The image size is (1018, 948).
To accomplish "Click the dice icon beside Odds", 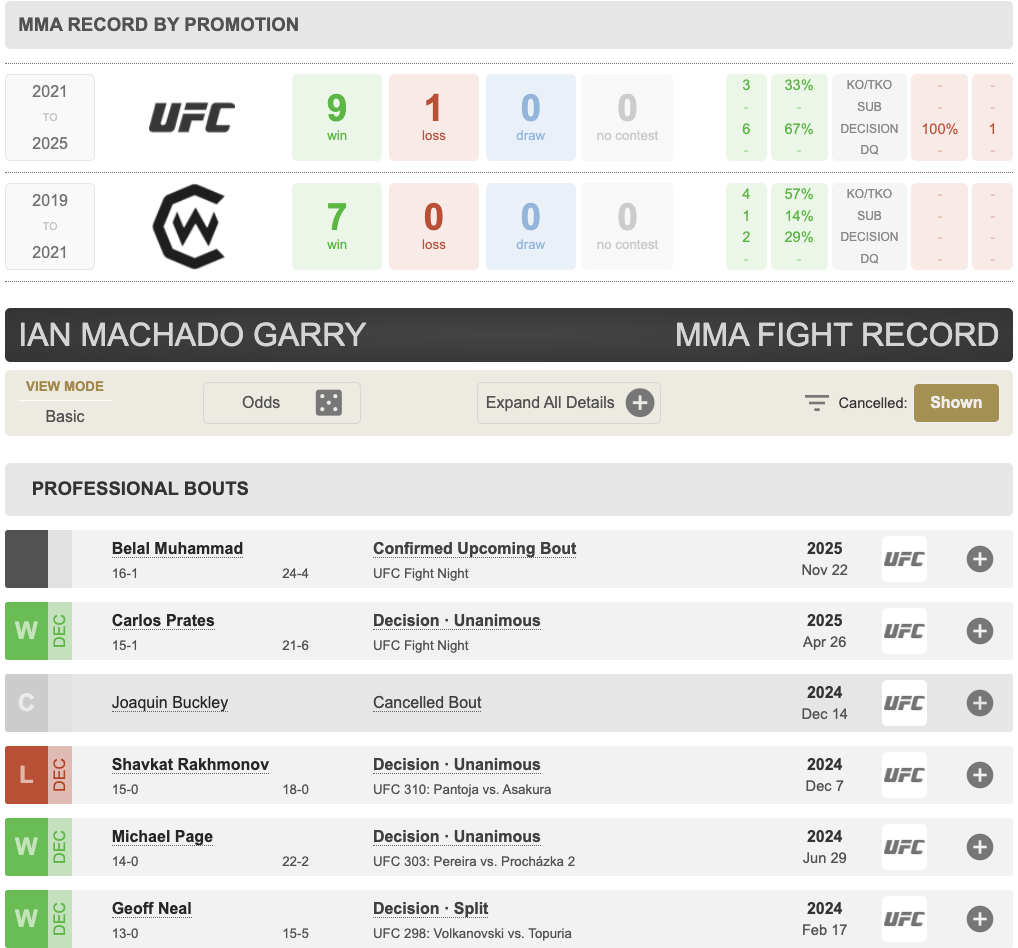I will pyautogui.click(x=328, y=403).
